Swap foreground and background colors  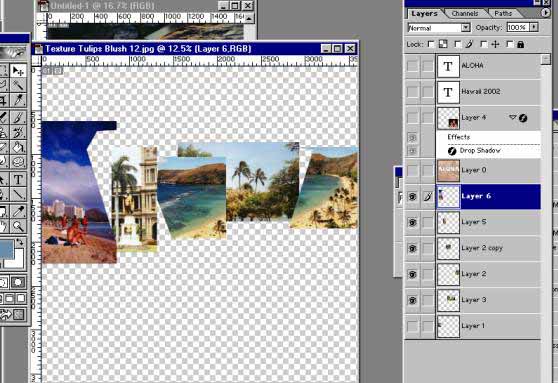[x=20, y=242]
